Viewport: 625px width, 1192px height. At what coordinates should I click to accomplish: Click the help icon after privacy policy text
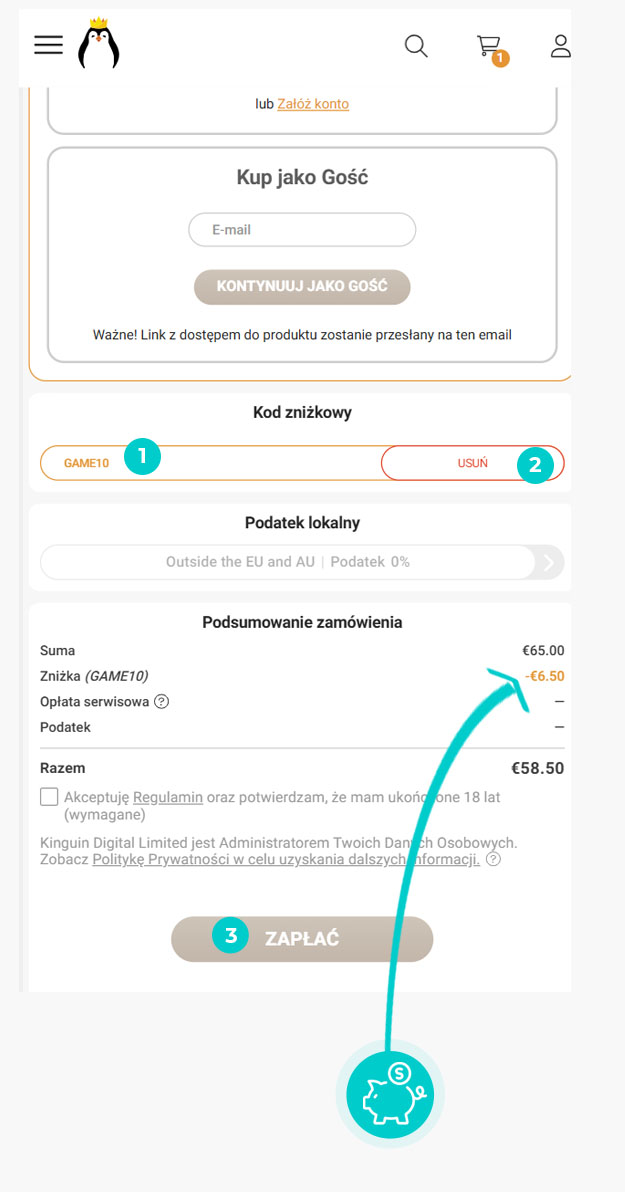tap(493, 860)
